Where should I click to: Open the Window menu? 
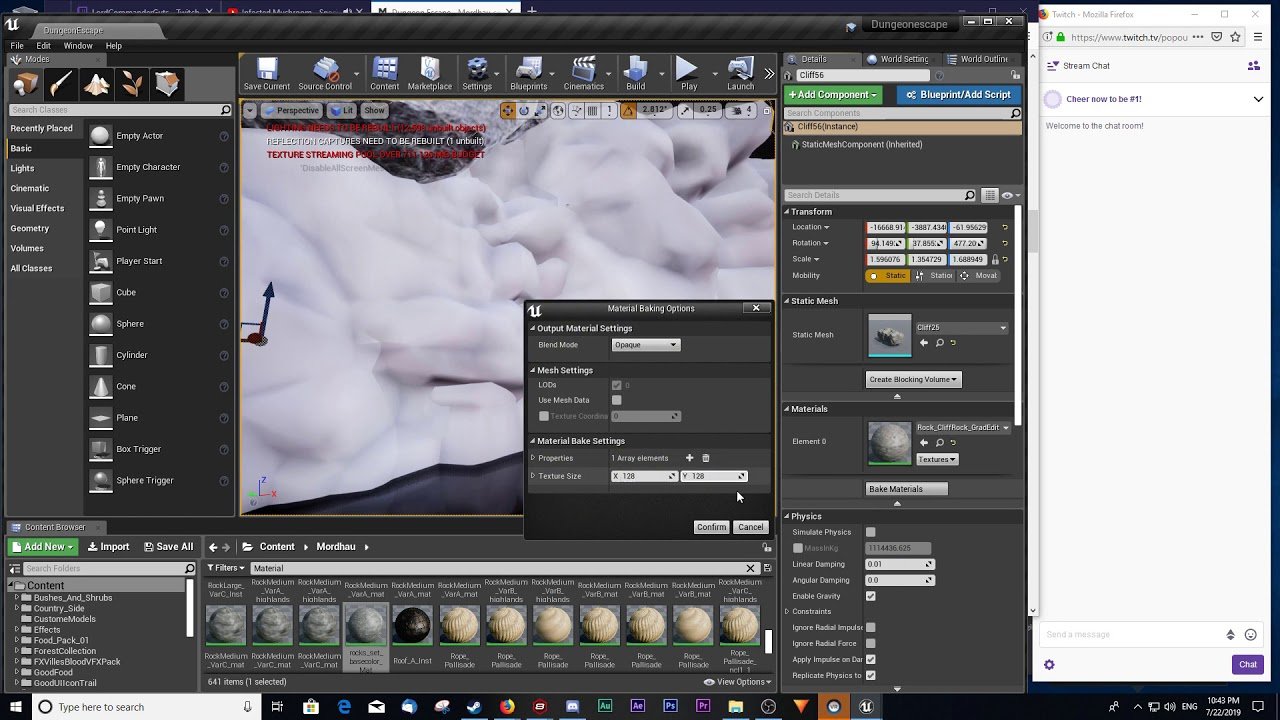(78, 46)
